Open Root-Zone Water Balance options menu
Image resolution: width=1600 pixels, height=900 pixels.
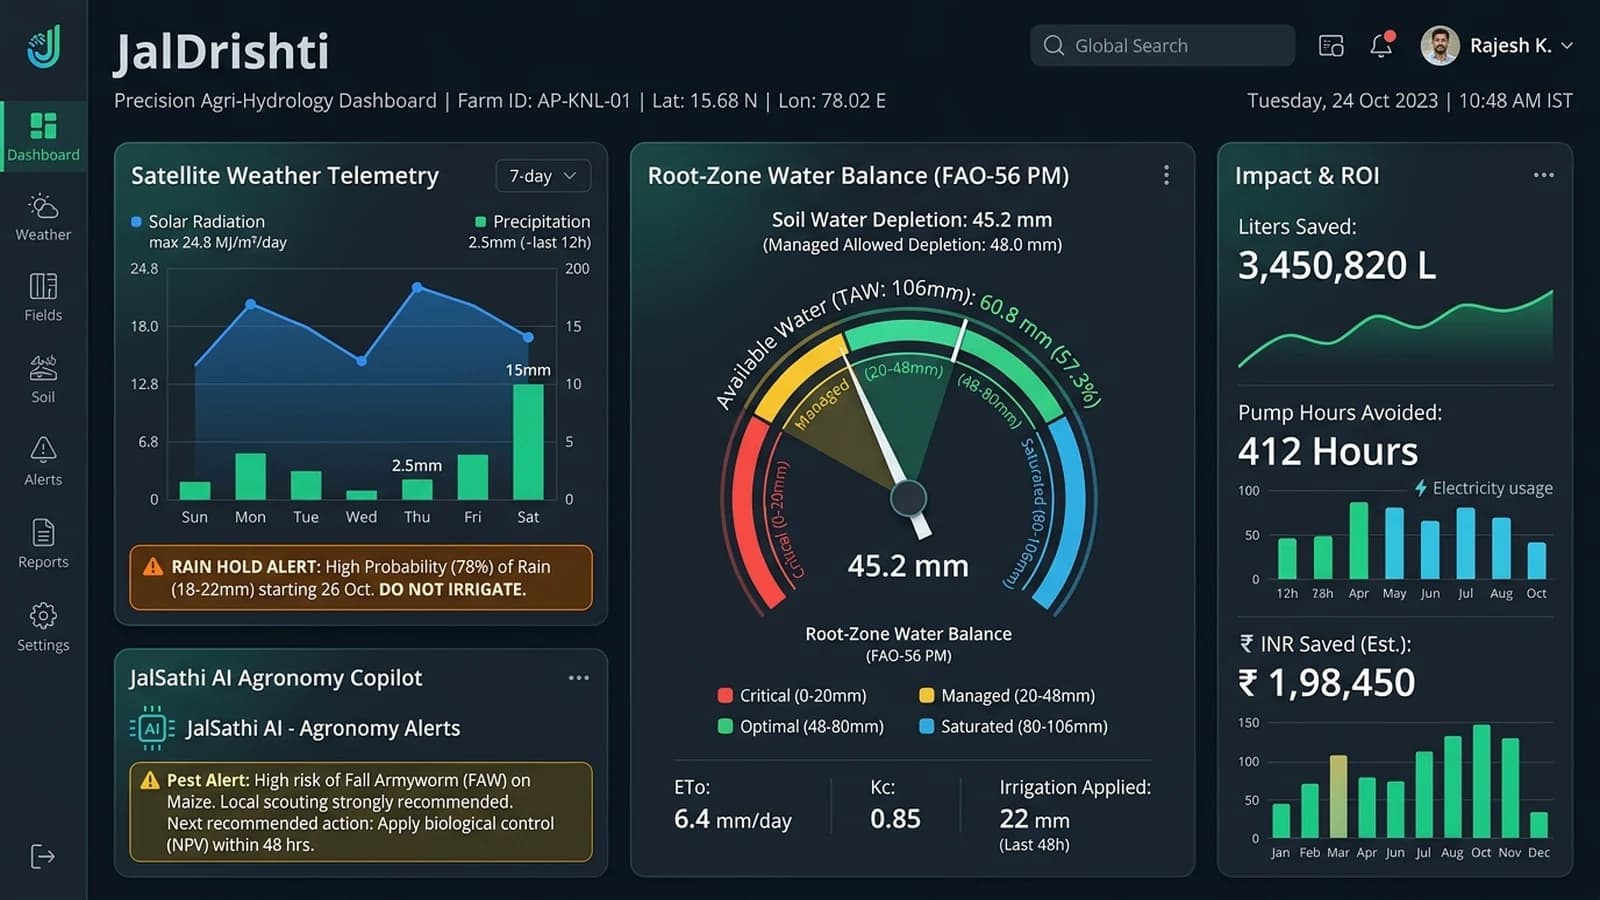(x=1166, y=175)
